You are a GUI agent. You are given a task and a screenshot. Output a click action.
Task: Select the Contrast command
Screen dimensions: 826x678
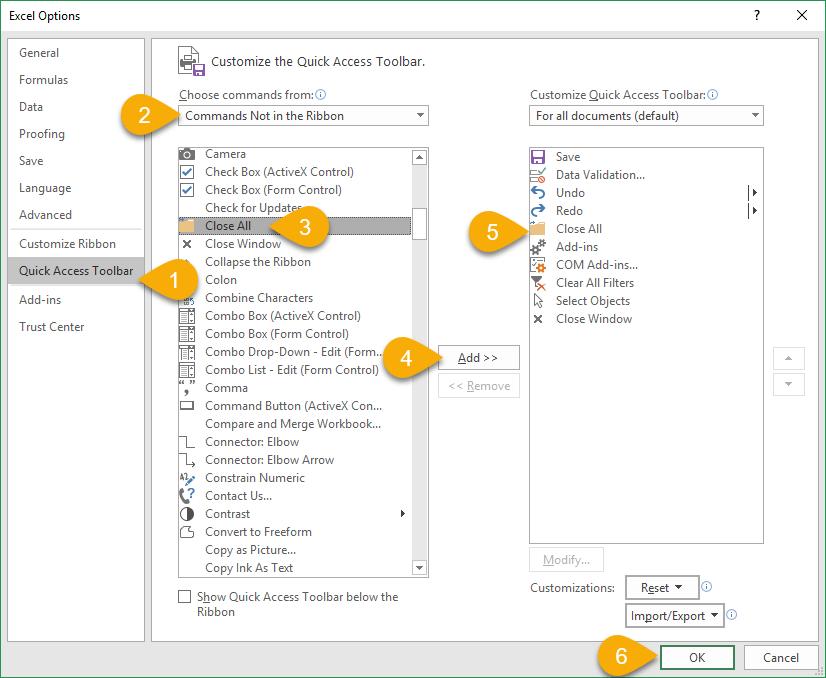pyautogui.click(x=227, y=514)
